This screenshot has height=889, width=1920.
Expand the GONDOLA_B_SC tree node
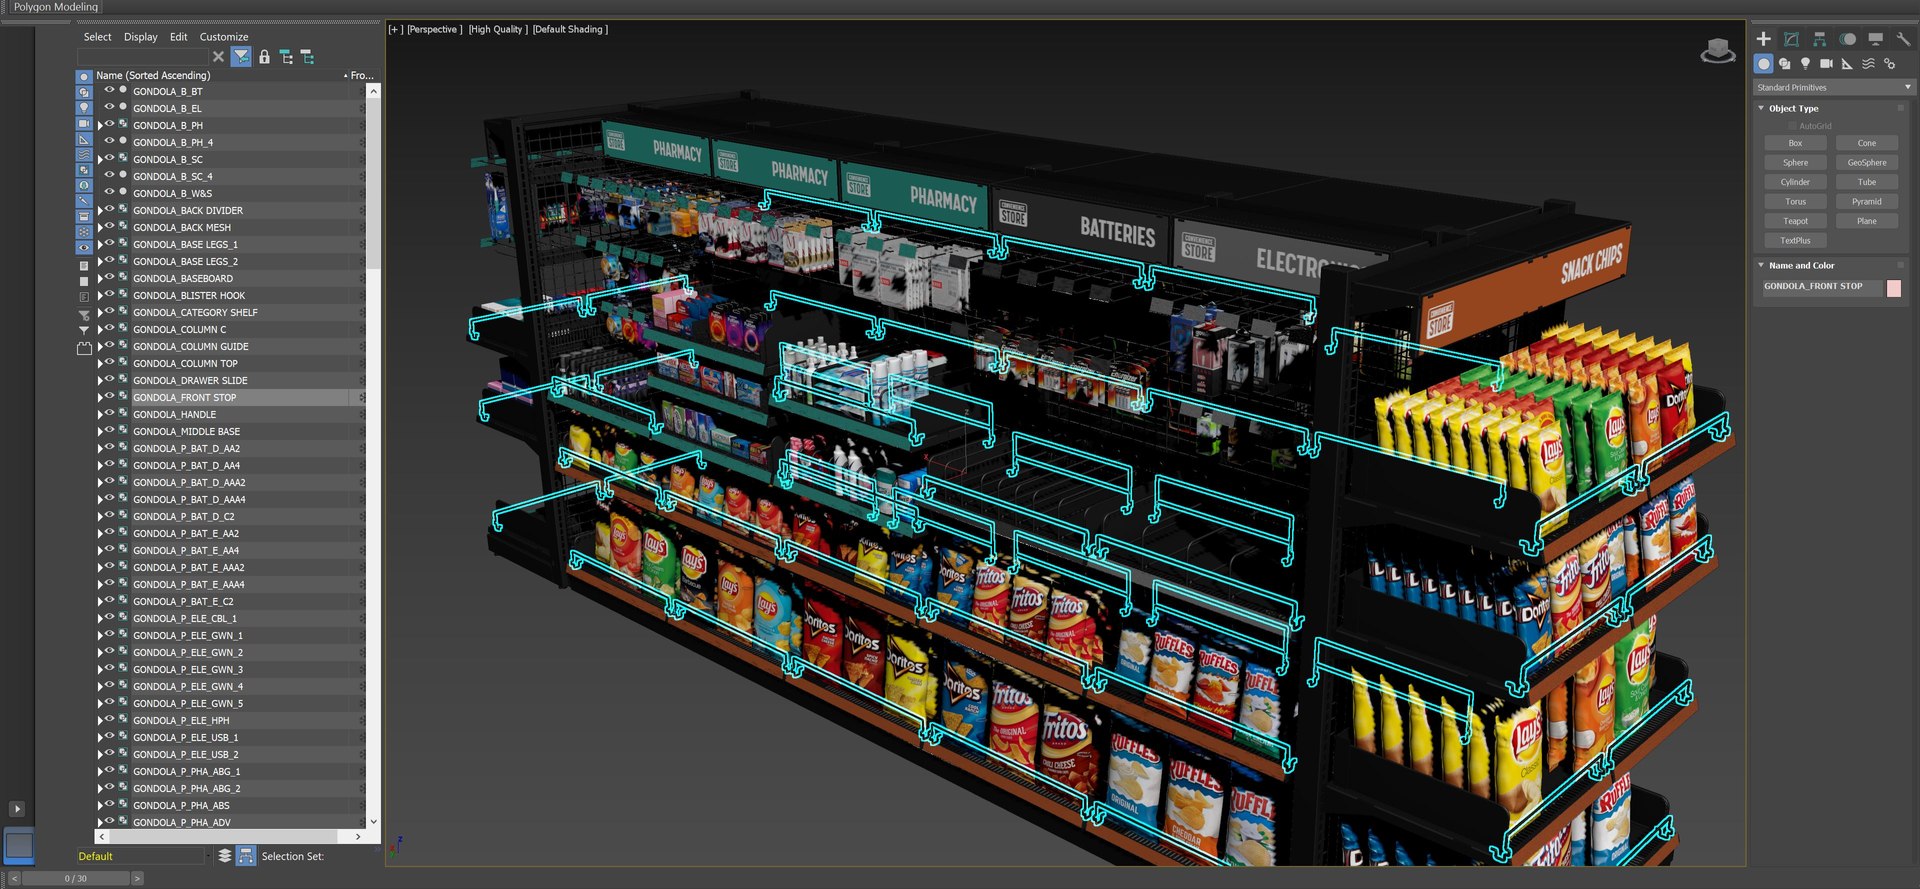pyautogui.click(x=100, y=159)
